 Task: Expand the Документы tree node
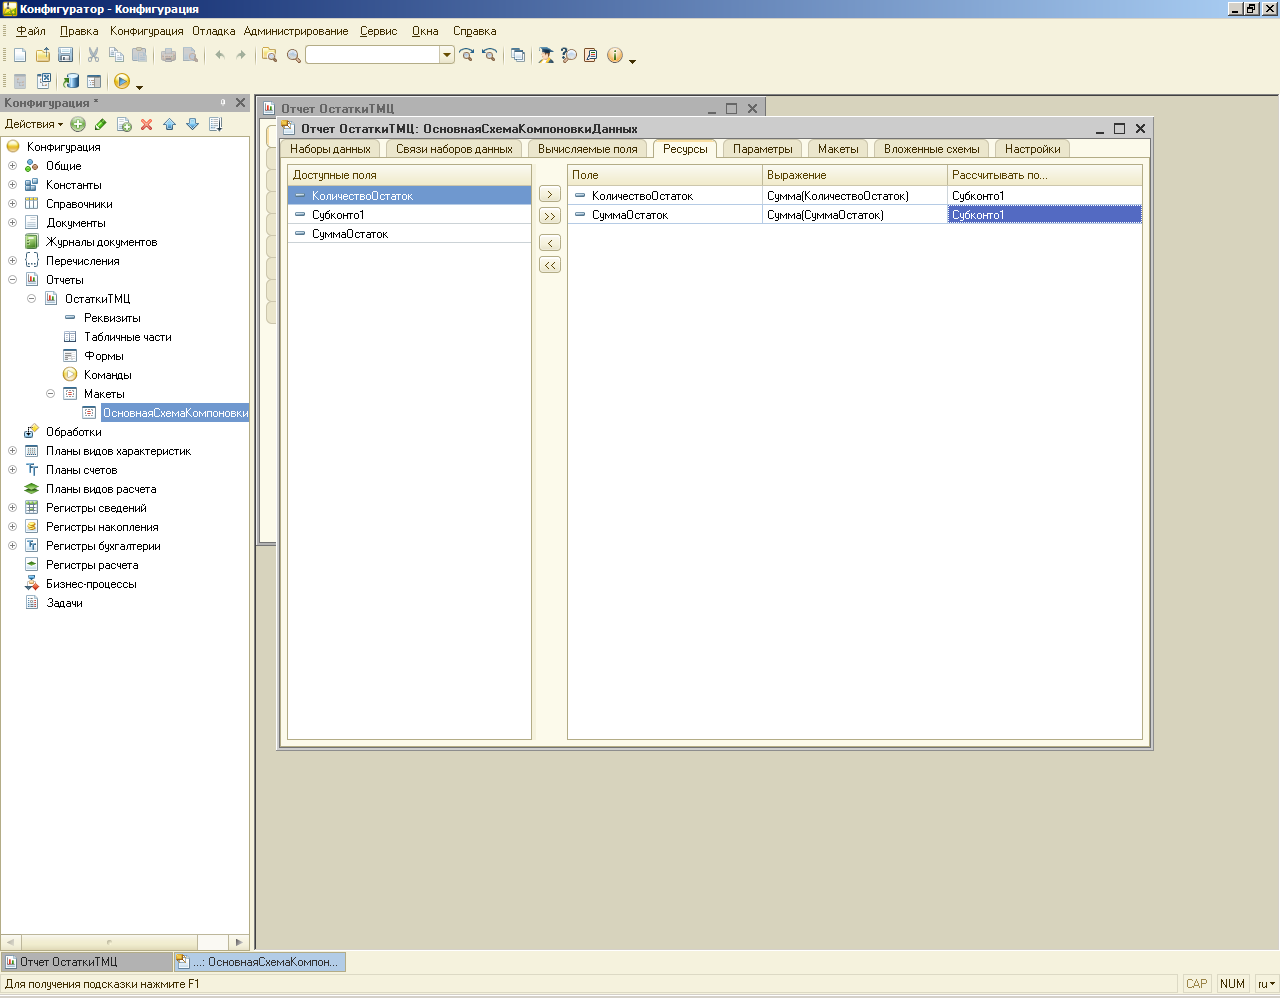[12, 223]
